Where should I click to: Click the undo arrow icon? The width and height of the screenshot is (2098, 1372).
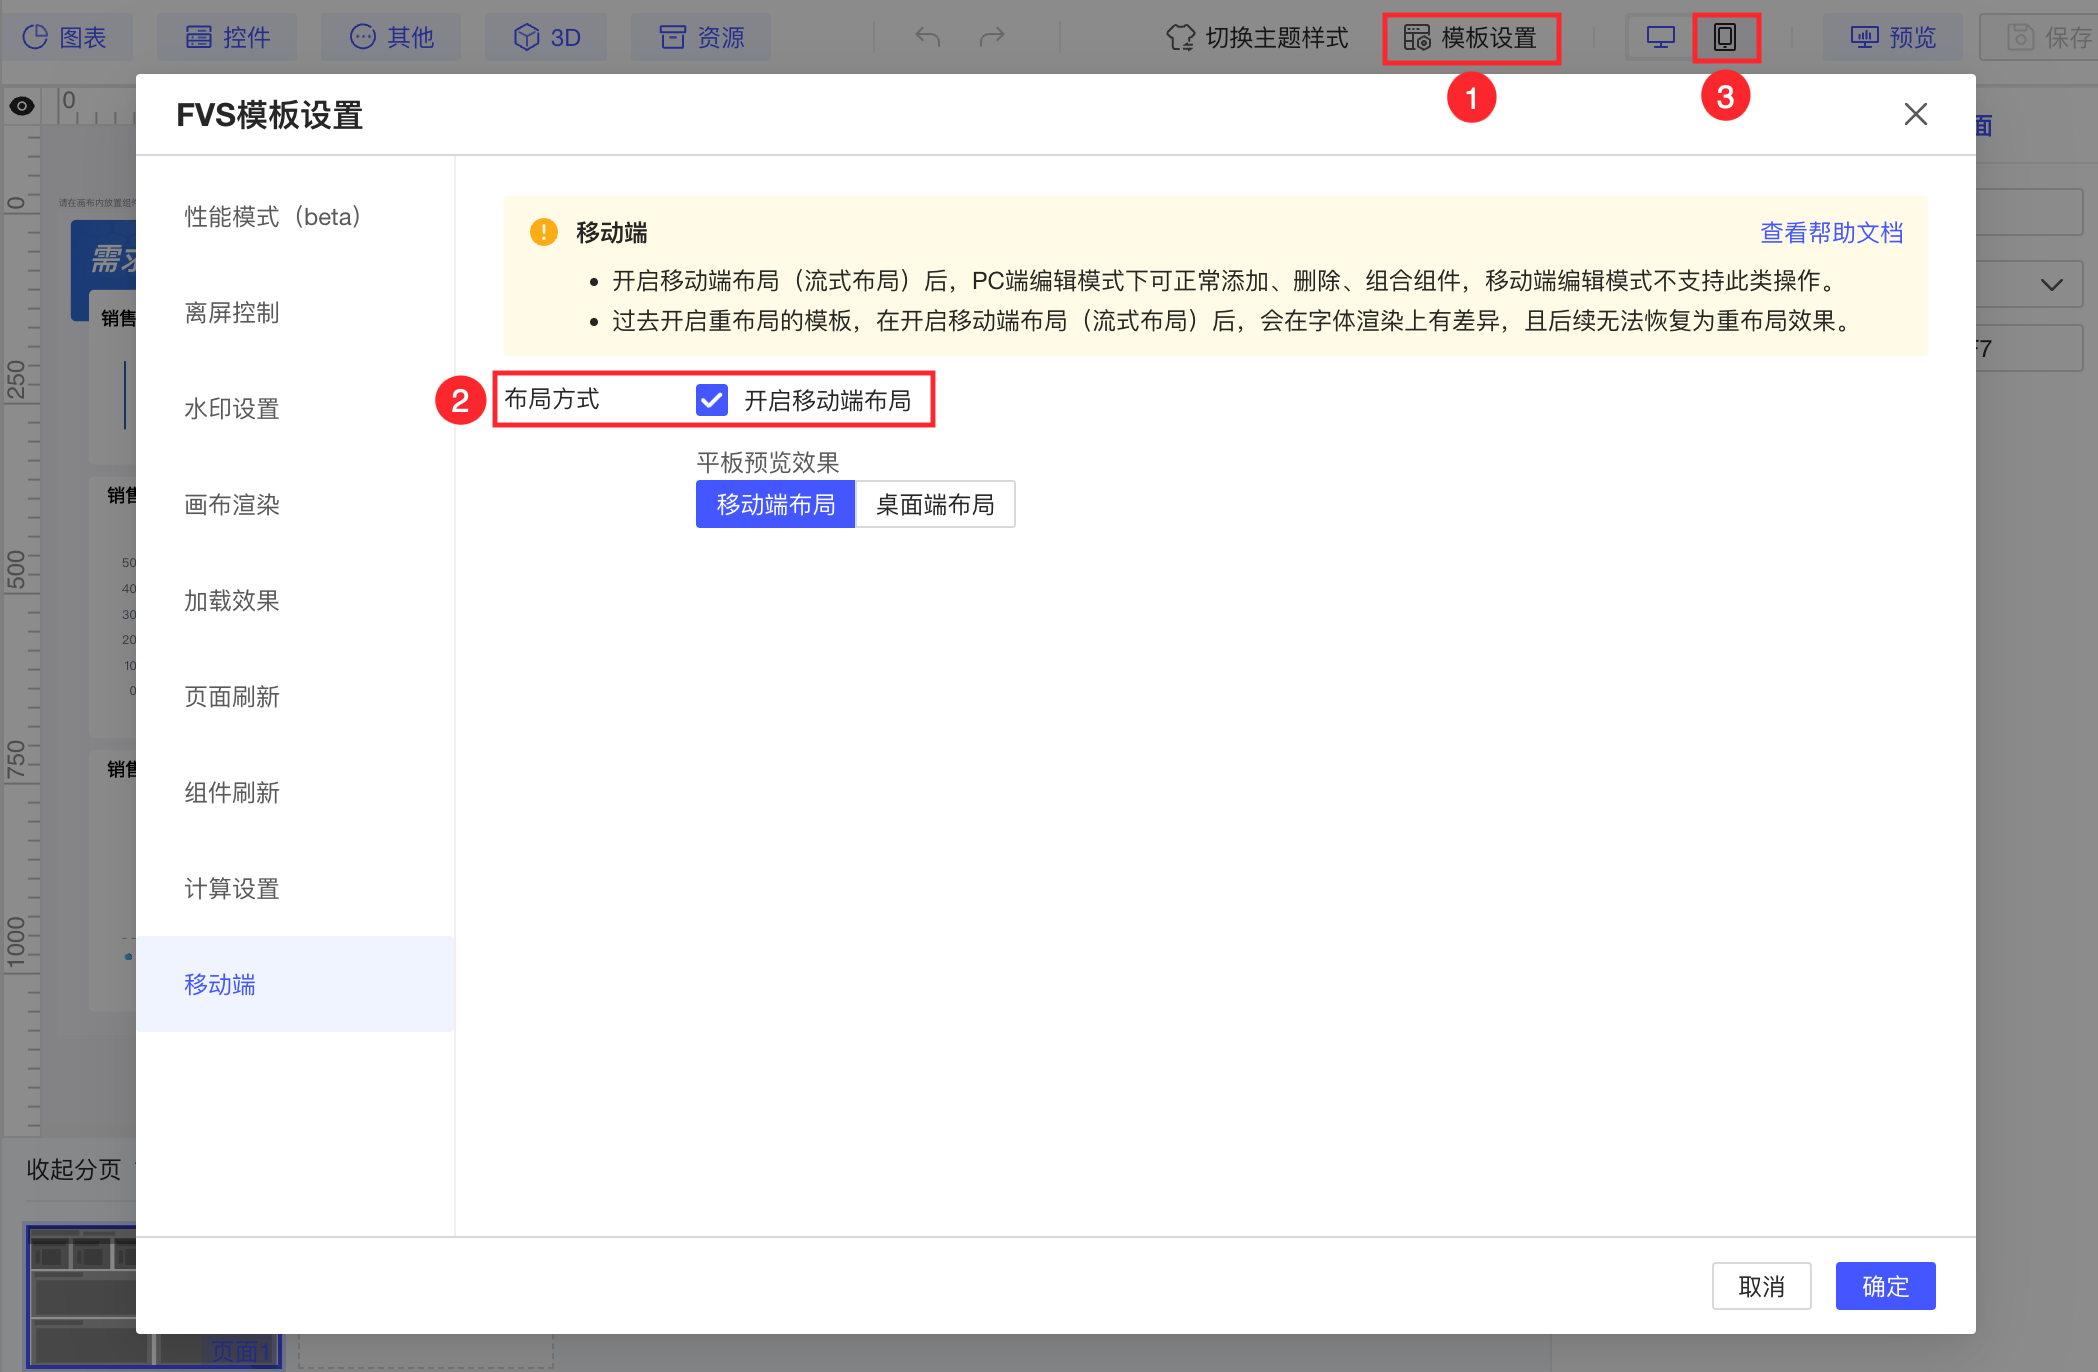[927, 37]
